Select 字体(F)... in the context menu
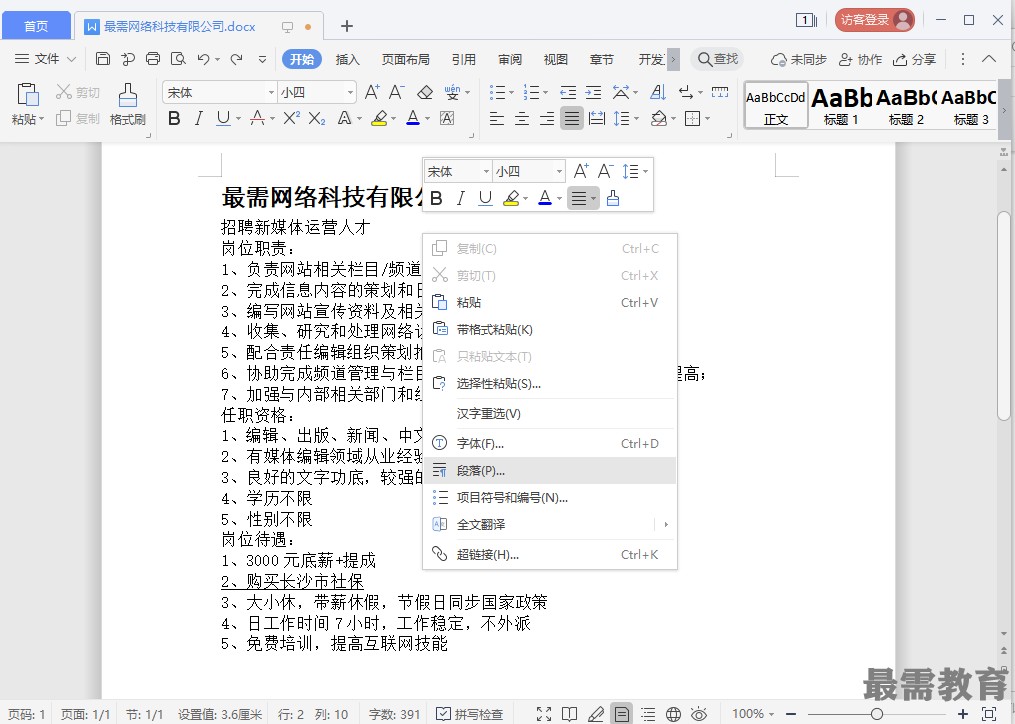The height and width of the screenshot is (724, 1015). click(550, 444)
